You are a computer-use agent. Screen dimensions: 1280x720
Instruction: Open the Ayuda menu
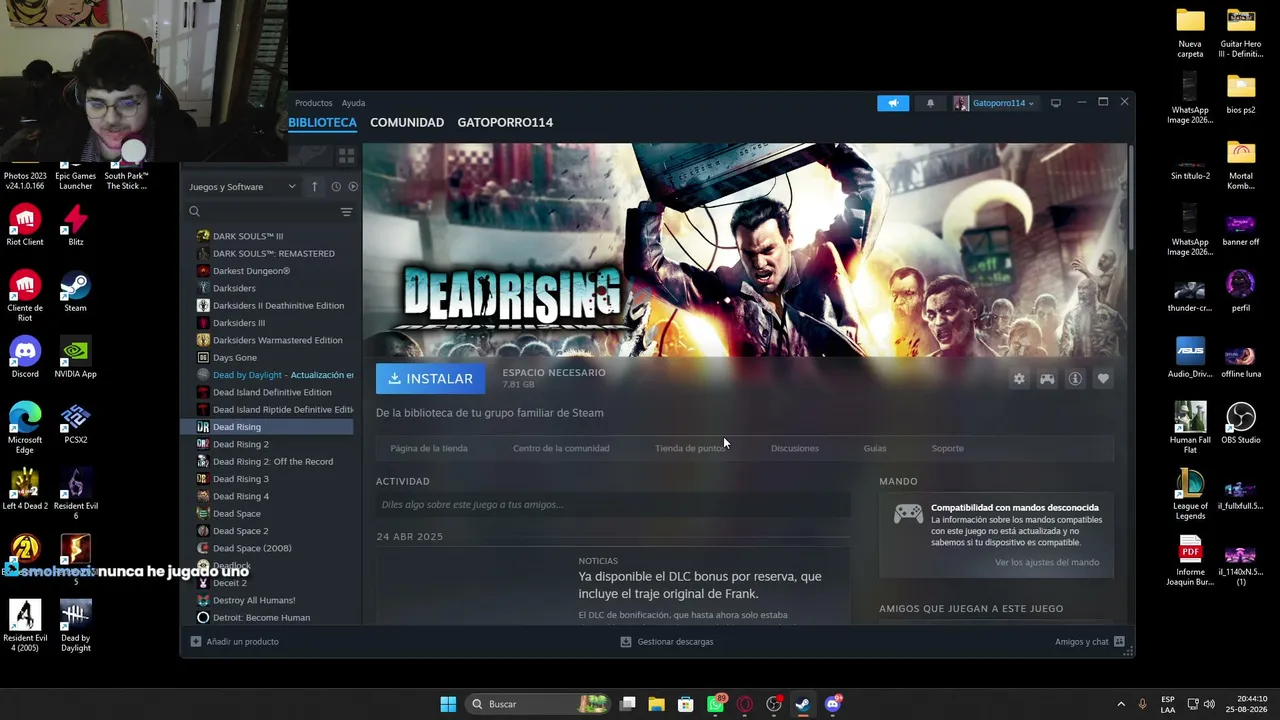click(x=353, y=103)
